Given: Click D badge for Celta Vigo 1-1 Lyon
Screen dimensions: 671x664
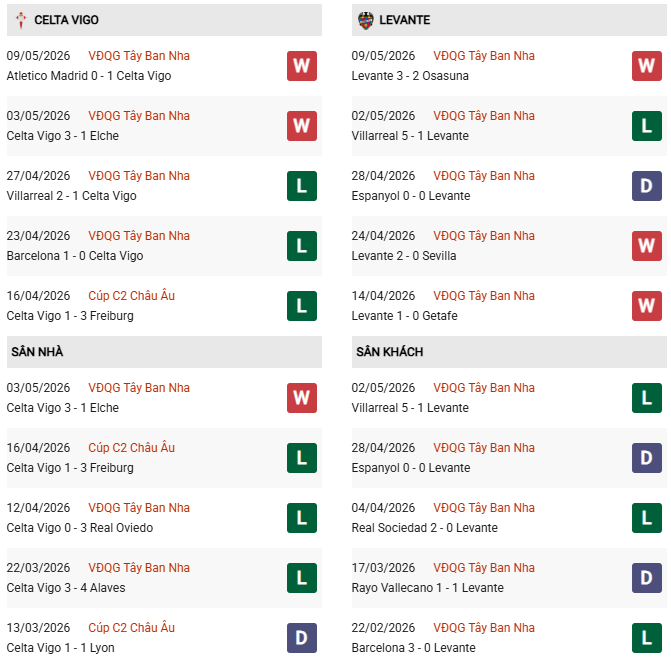Looking at the screenshot, I should point(302,638).
